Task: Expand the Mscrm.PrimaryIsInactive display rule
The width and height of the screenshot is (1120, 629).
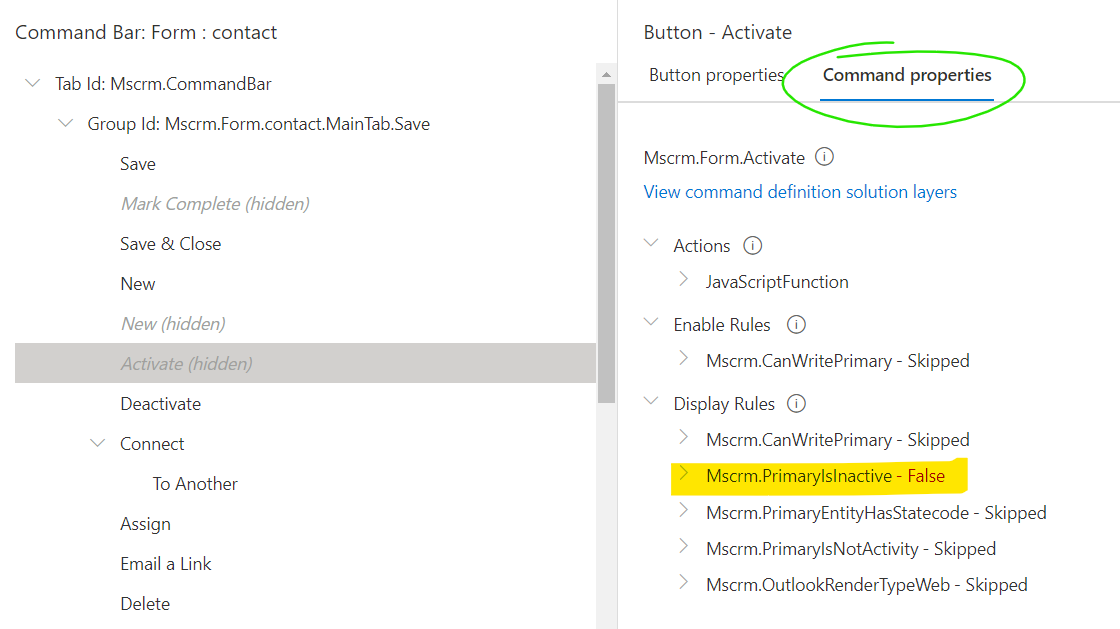Action: 684,475
